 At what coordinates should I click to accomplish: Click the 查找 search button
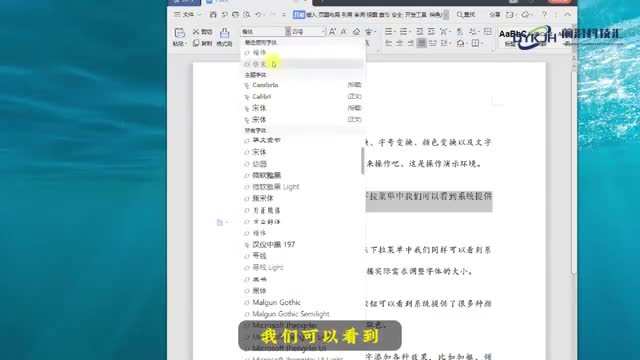click(x=466, y=15)
